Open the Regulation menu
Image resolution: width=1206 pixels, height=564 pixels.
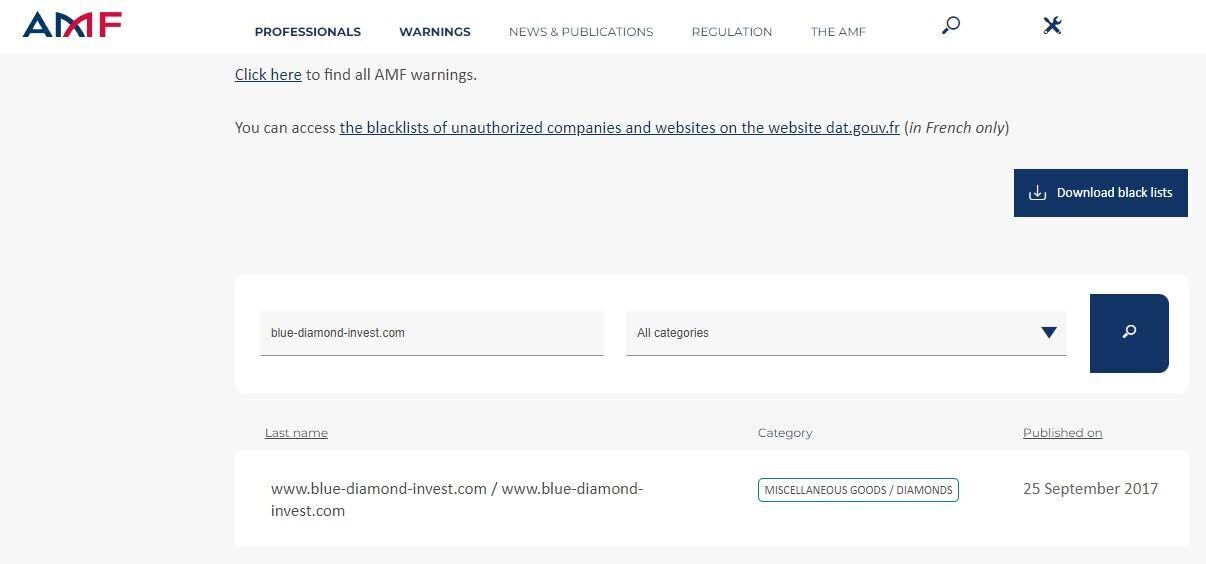(732, 32)
